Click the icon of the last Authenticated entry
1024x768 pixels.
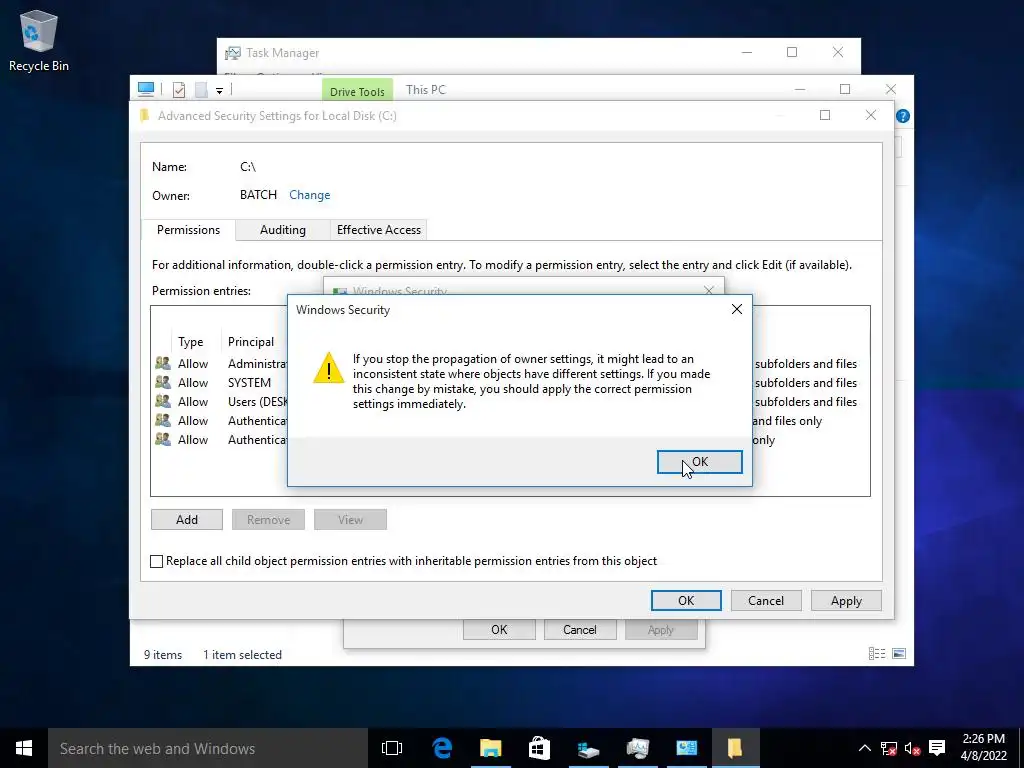coord(163,439)
